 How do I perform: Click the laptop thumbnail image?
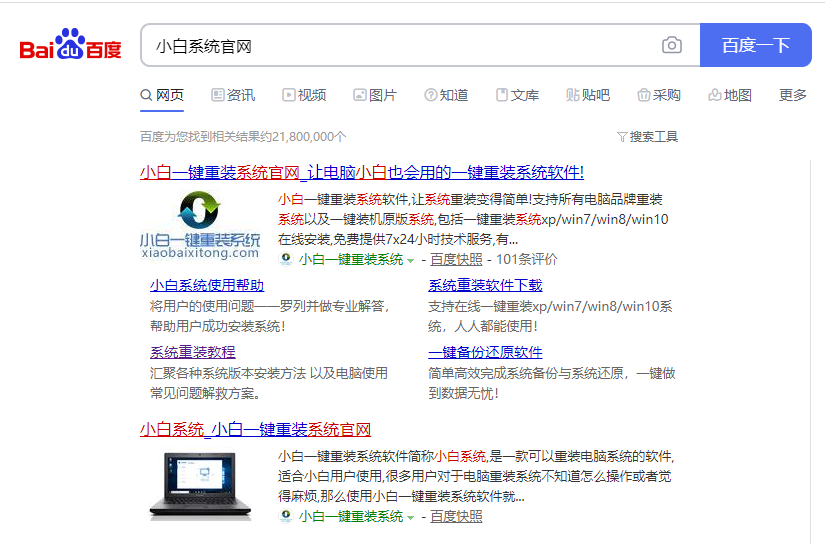(200, 485)
